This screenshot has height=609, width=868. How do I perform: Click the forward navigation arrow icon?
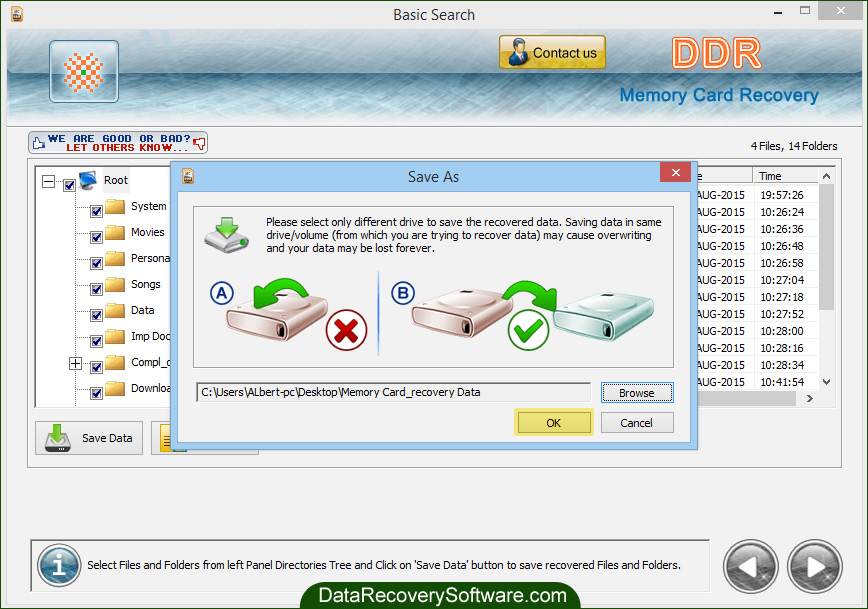click(x=814, y=566)
